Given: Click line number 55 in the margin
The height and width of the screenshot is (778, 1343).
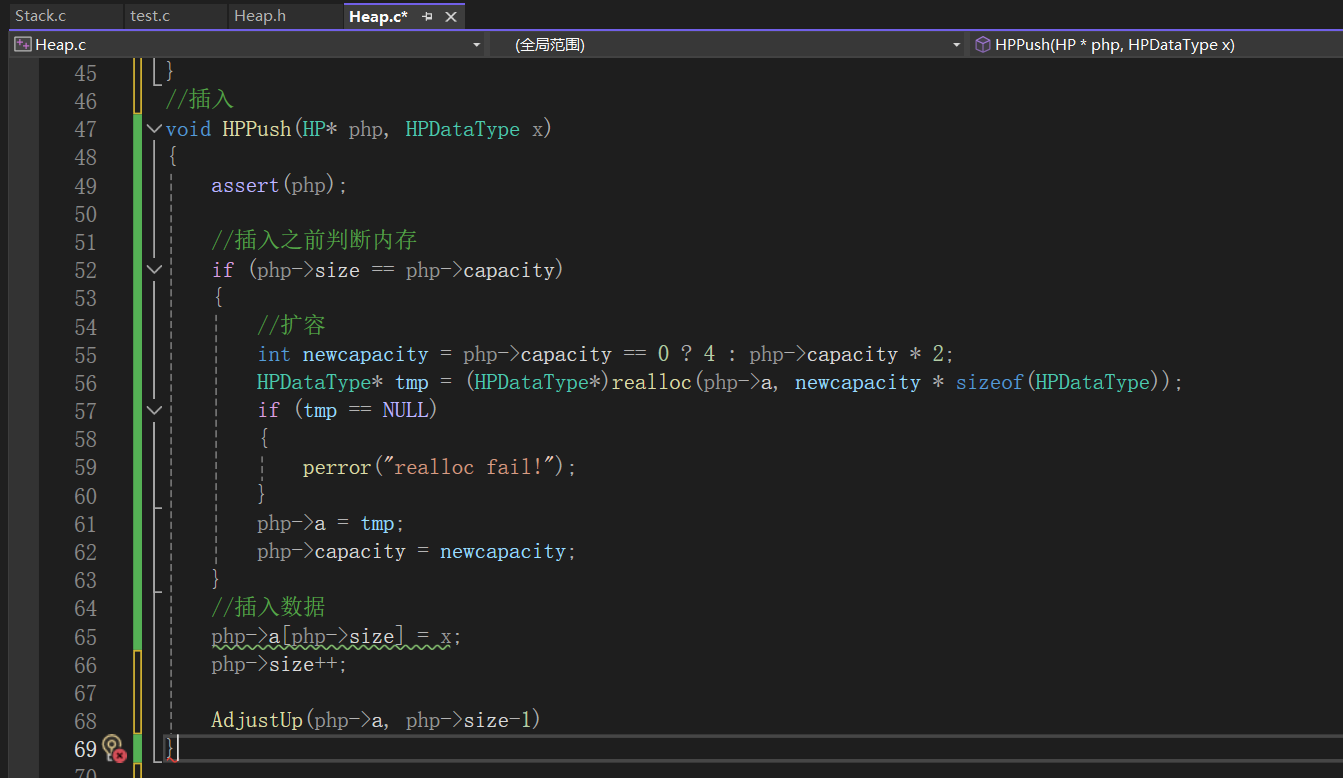Looking at the screenshot, I should pyautogui.click(x=85, y=355).
